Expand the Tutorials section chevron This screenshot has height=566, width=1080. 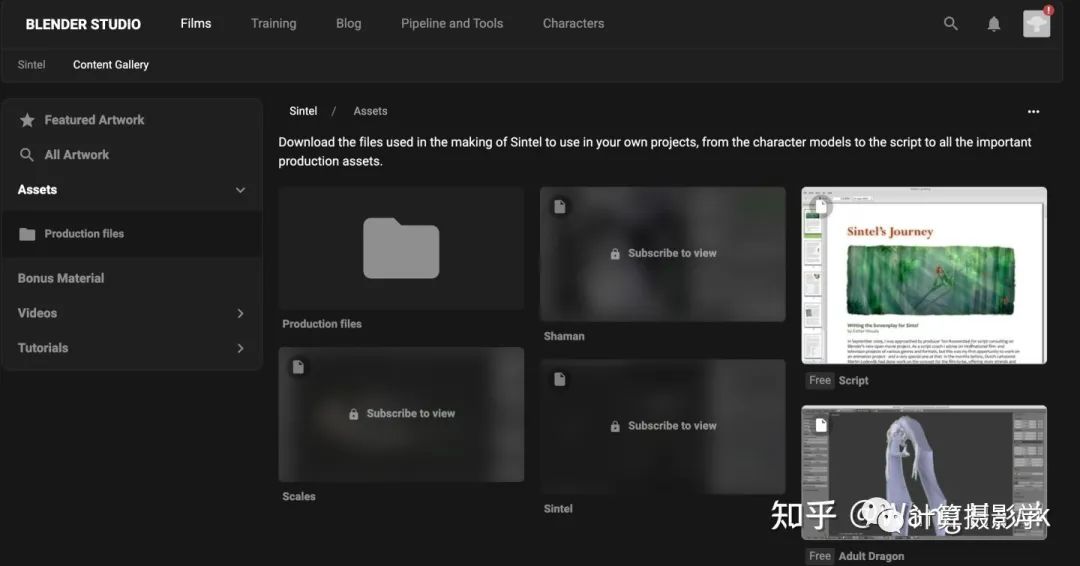[x=240, y=348]
